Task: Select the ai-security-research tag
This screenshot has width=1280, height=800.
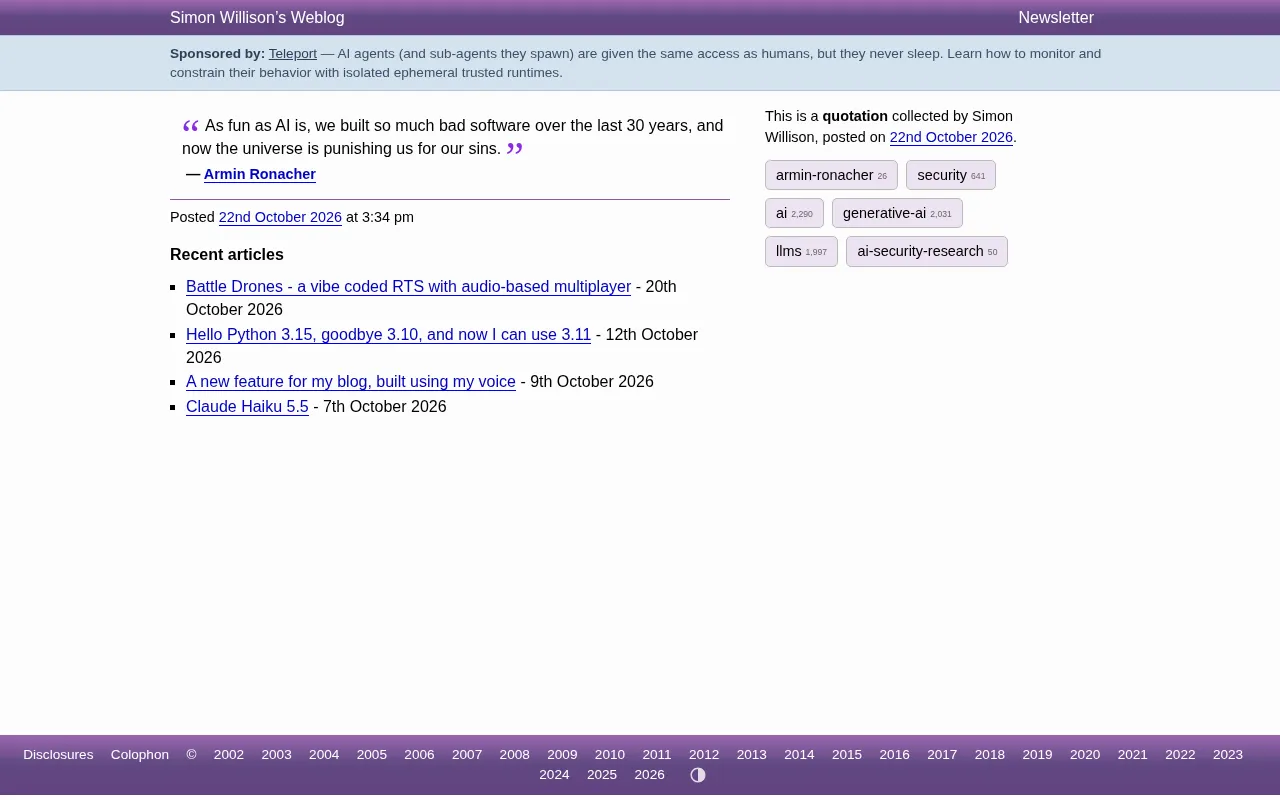Action: tap(927, 251)
